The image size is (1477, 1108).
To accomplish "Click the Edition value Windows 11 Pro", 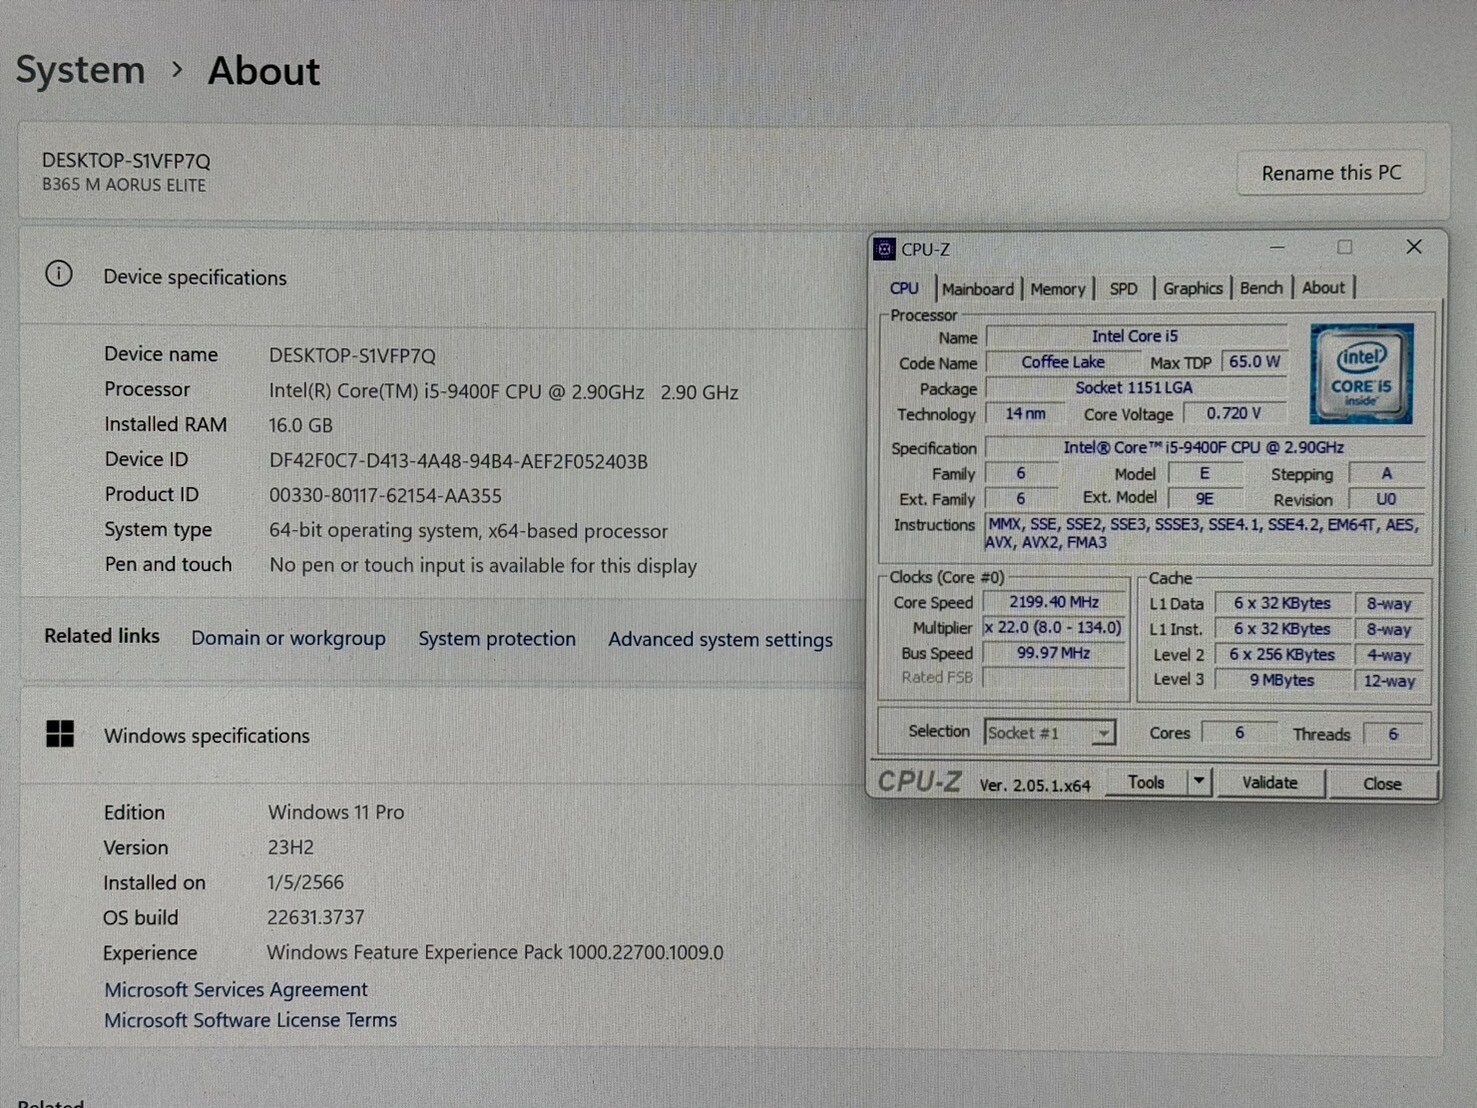I will 336,812.
